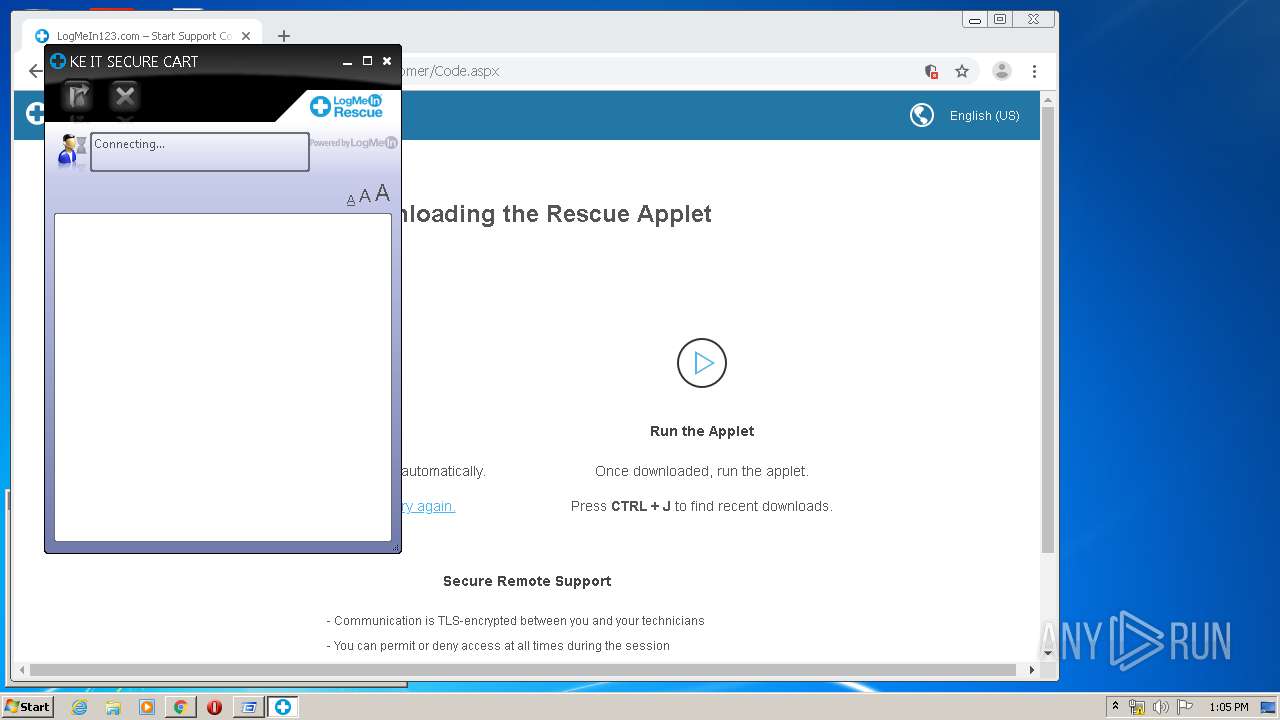Open a new Chrome tab

pyautogui.click(x=284, y=36)
